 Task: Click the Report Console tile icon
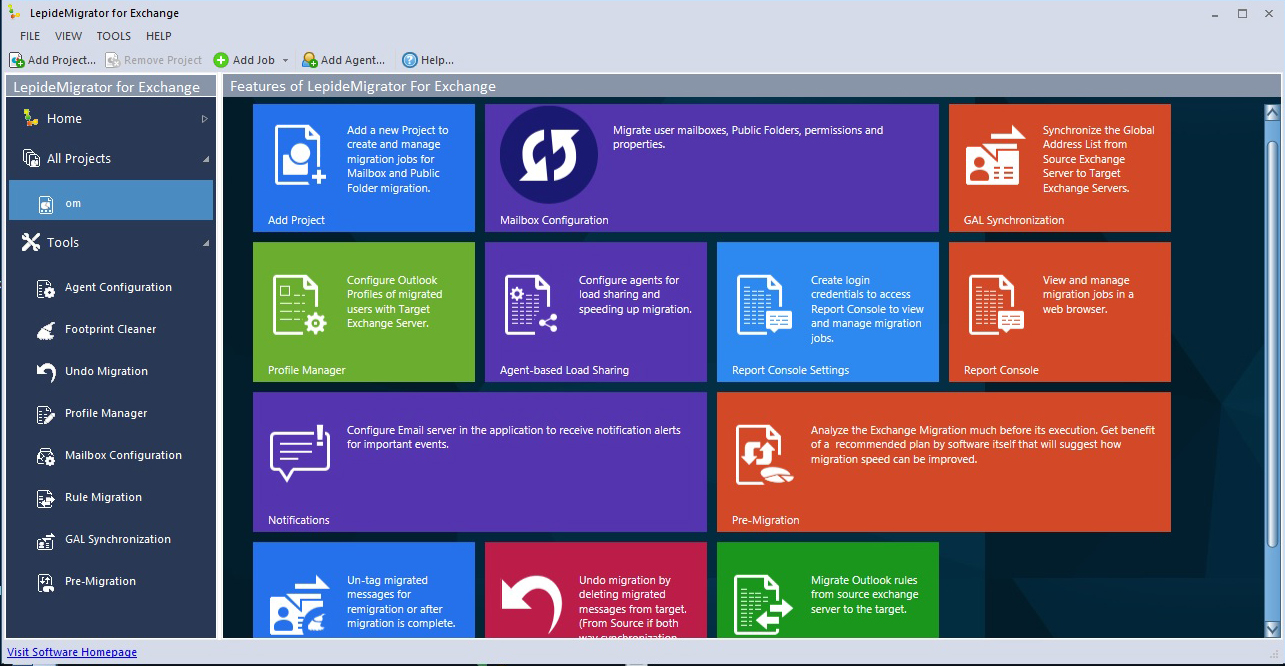coord(996,305)
